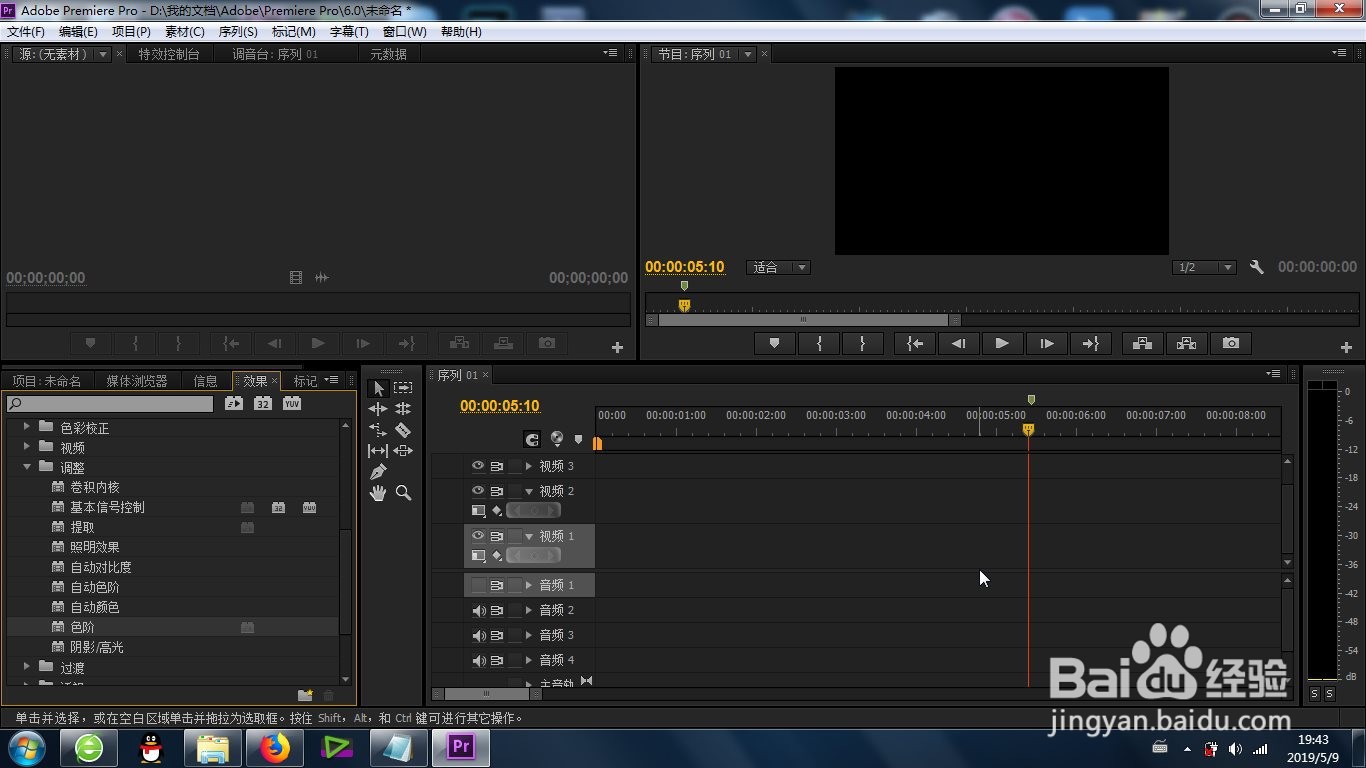Choose the Ripple Edit tool
The width and height of the screenshot is (1366, 768).
(x=378, y=409)
